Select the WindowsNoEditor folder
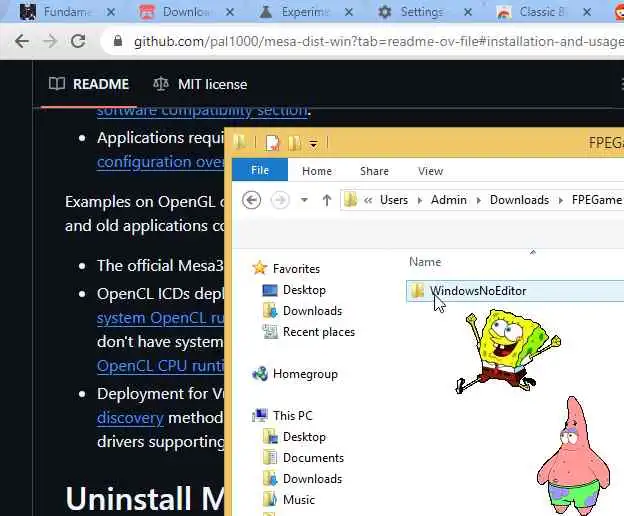Image resolution: width=624 pixels, height=516 pixels. coord(515,291)
